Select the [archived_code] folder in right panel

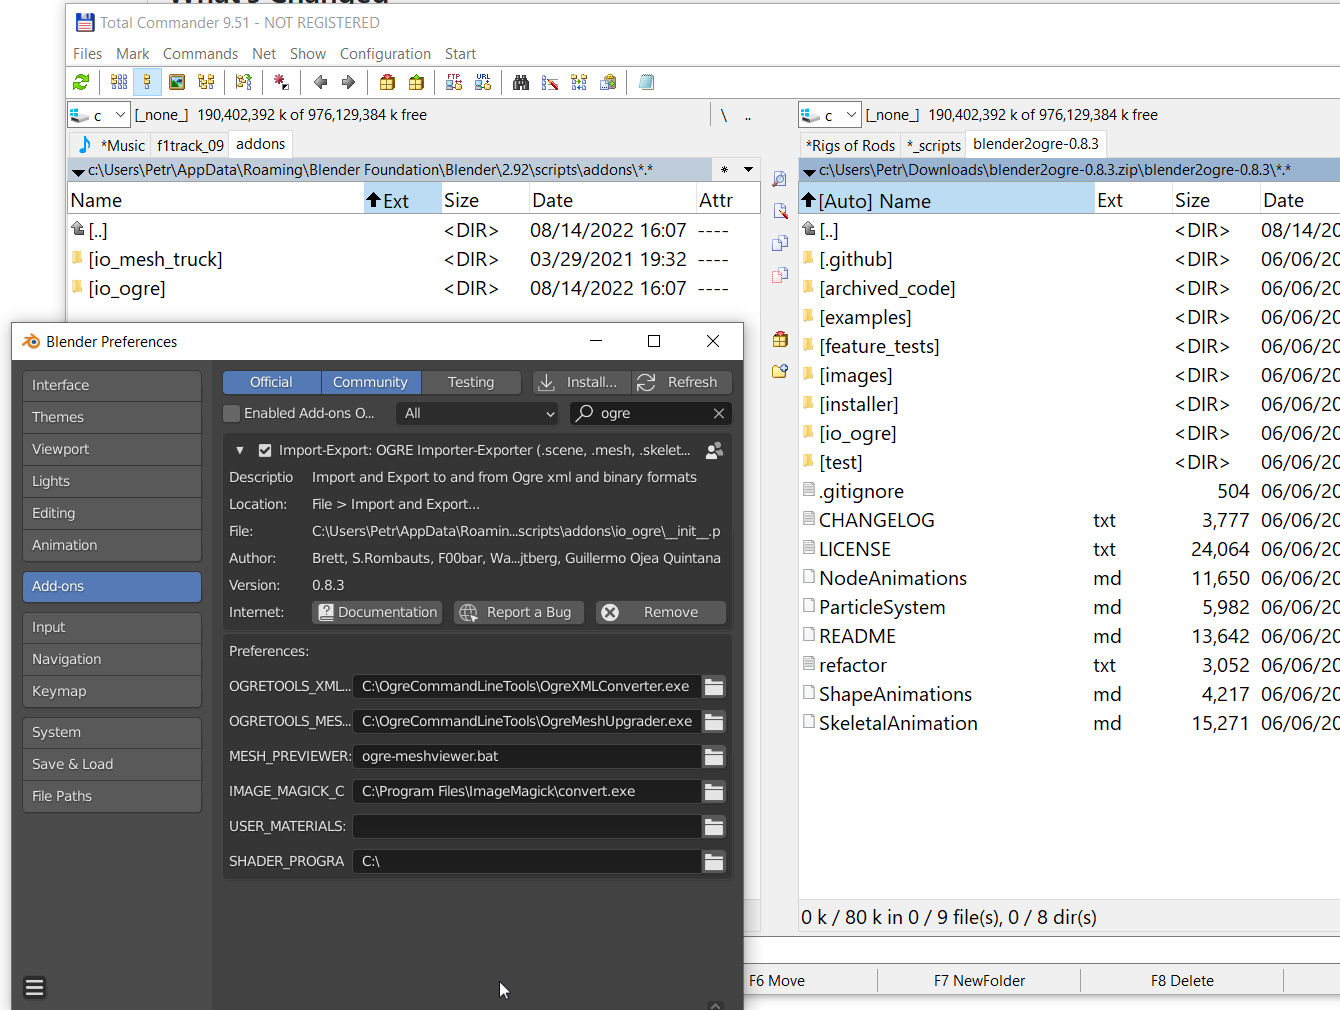pyautogui.click(x=1070, y=288)
